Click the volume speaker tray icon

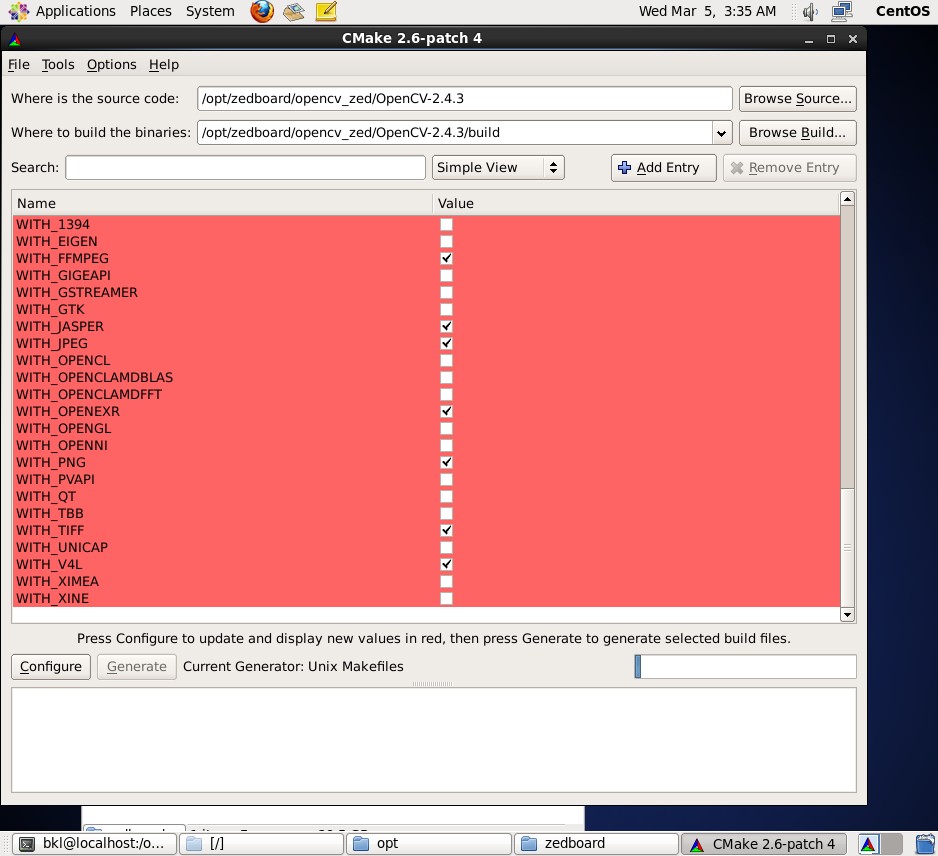[x=810, y=11]
